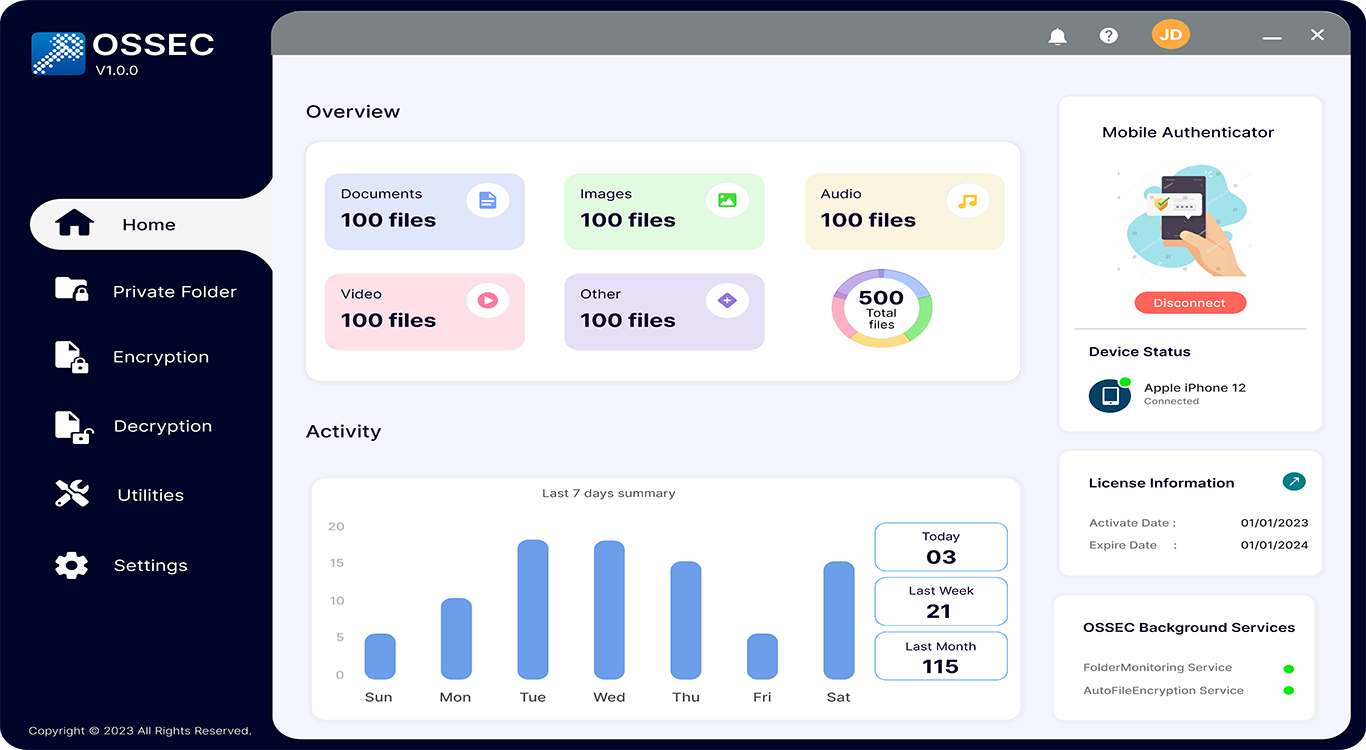Click the V1.0.0 version text
1366x750 pixels.
click(x=117, y=70)
